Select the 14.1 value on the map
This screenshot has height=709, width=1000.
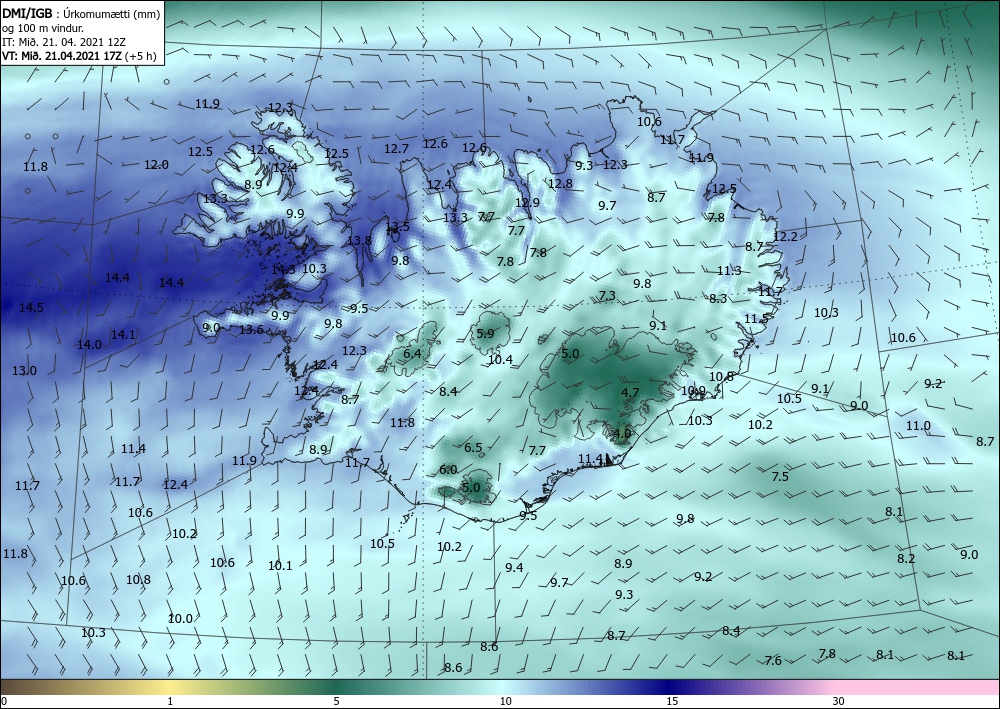click(123, 334)
